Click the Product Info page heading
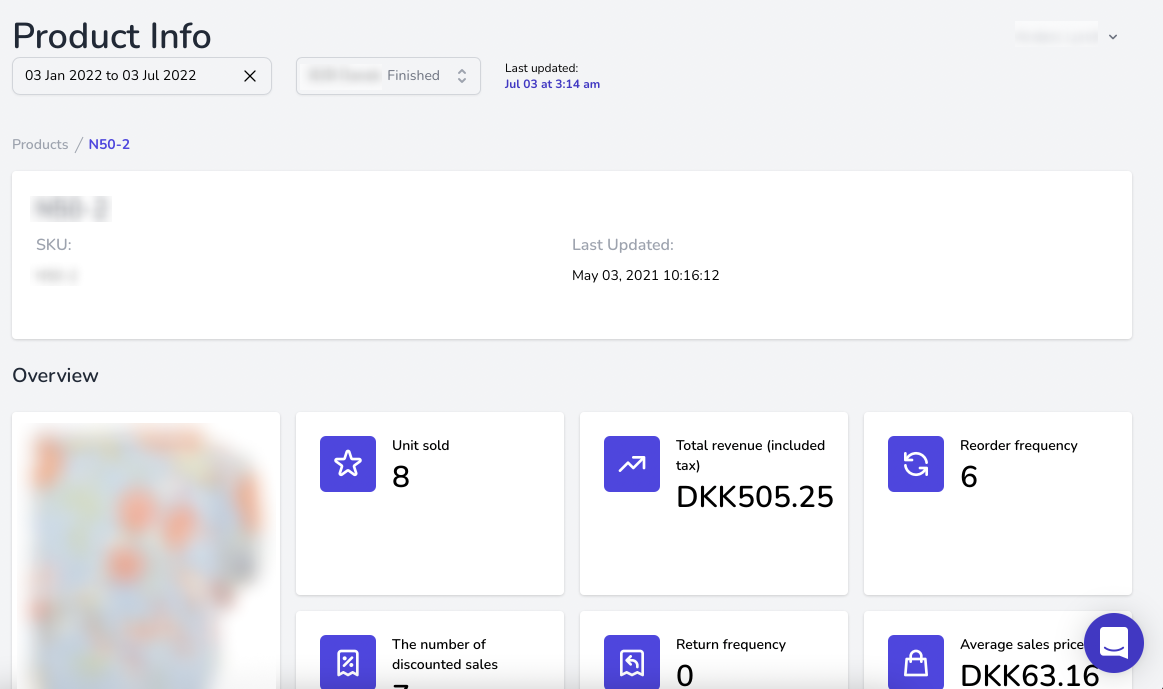Image resolution: width=1163 pixels, height=689 pixels. [112, 36]
